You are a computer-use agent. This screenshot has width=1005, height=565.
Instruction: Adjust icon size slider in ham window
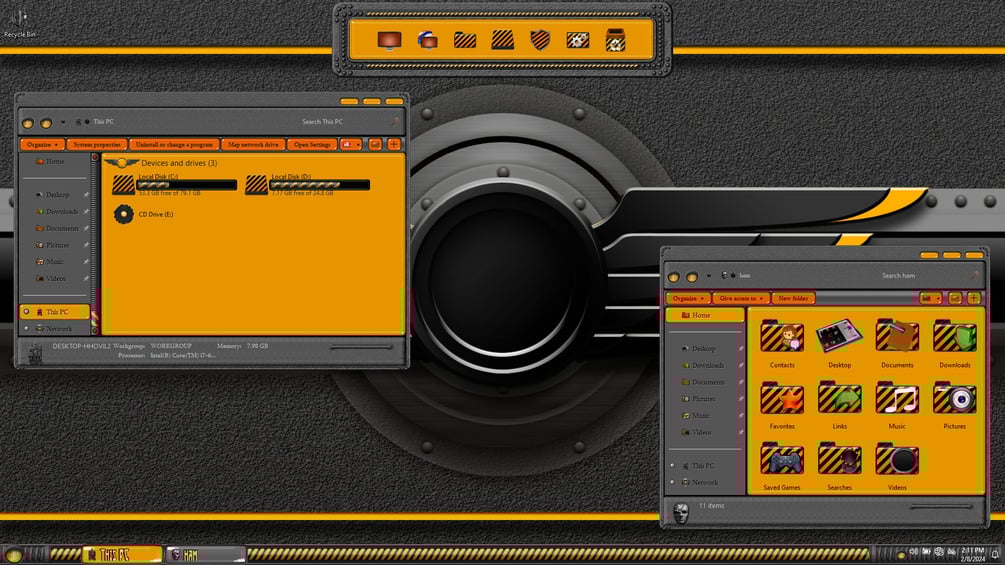pyautogui.click(x=942, y=507)
